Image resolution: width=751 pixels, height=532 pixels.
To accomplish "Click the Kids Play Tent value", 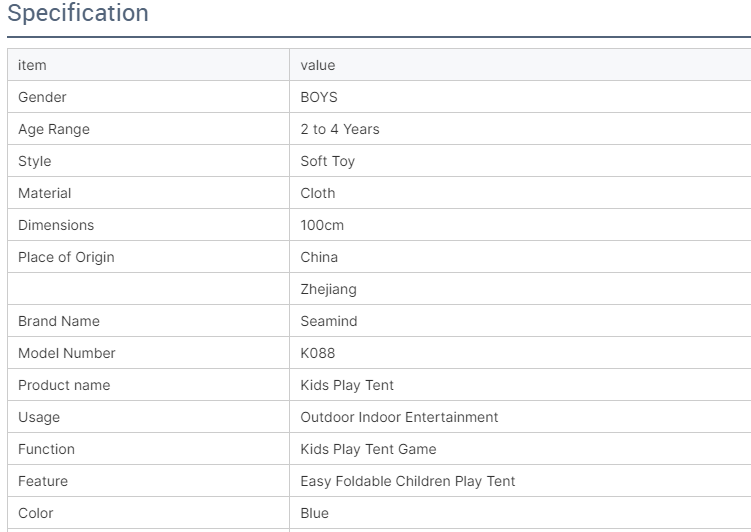I will click(347, 385).
